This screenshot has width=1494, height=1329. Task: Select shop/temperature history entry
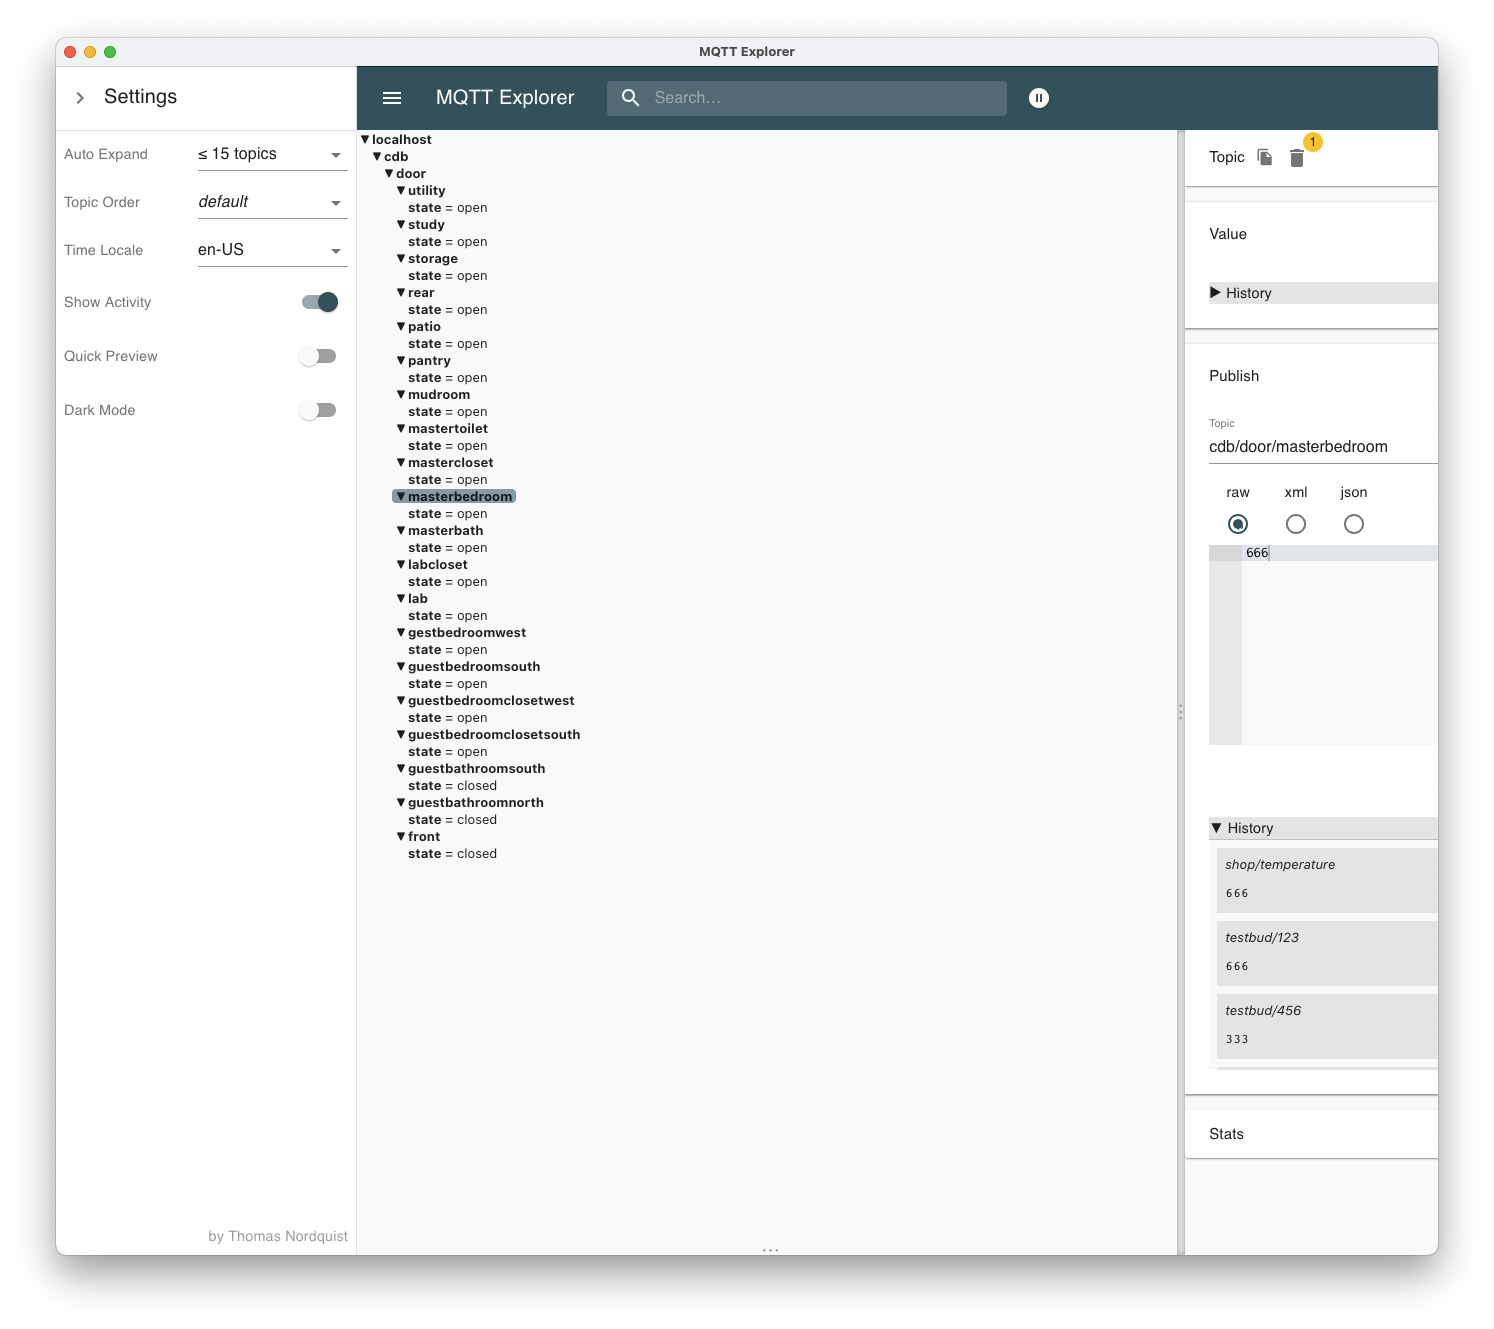pos(1327,880)
